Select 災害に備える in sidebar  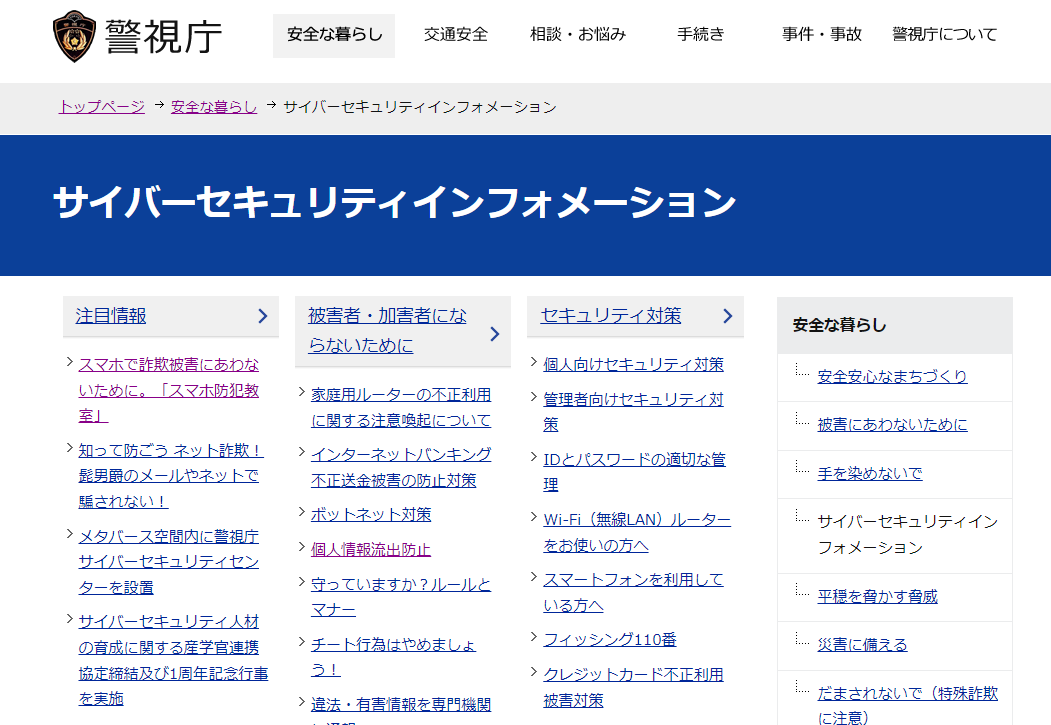pos(862,644)
